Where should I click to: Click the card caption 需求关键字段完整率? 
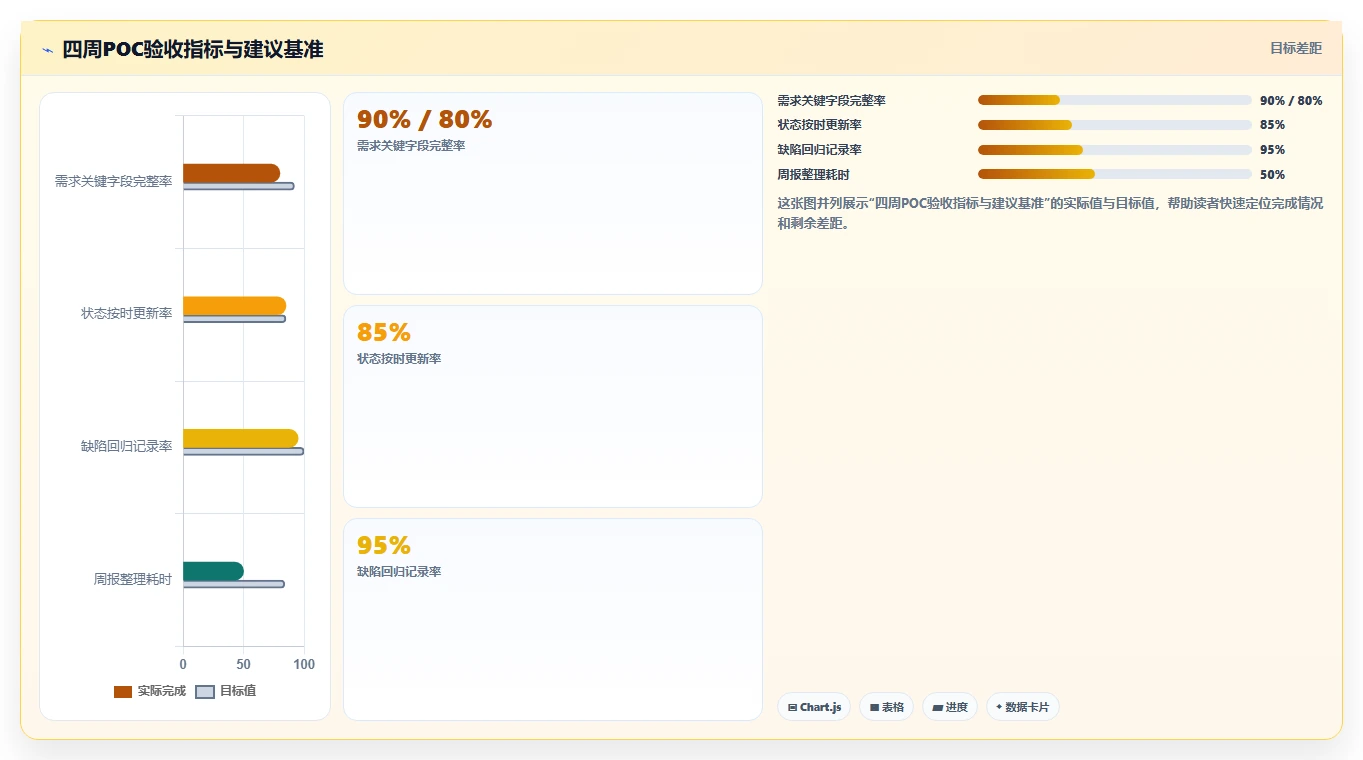411,146
